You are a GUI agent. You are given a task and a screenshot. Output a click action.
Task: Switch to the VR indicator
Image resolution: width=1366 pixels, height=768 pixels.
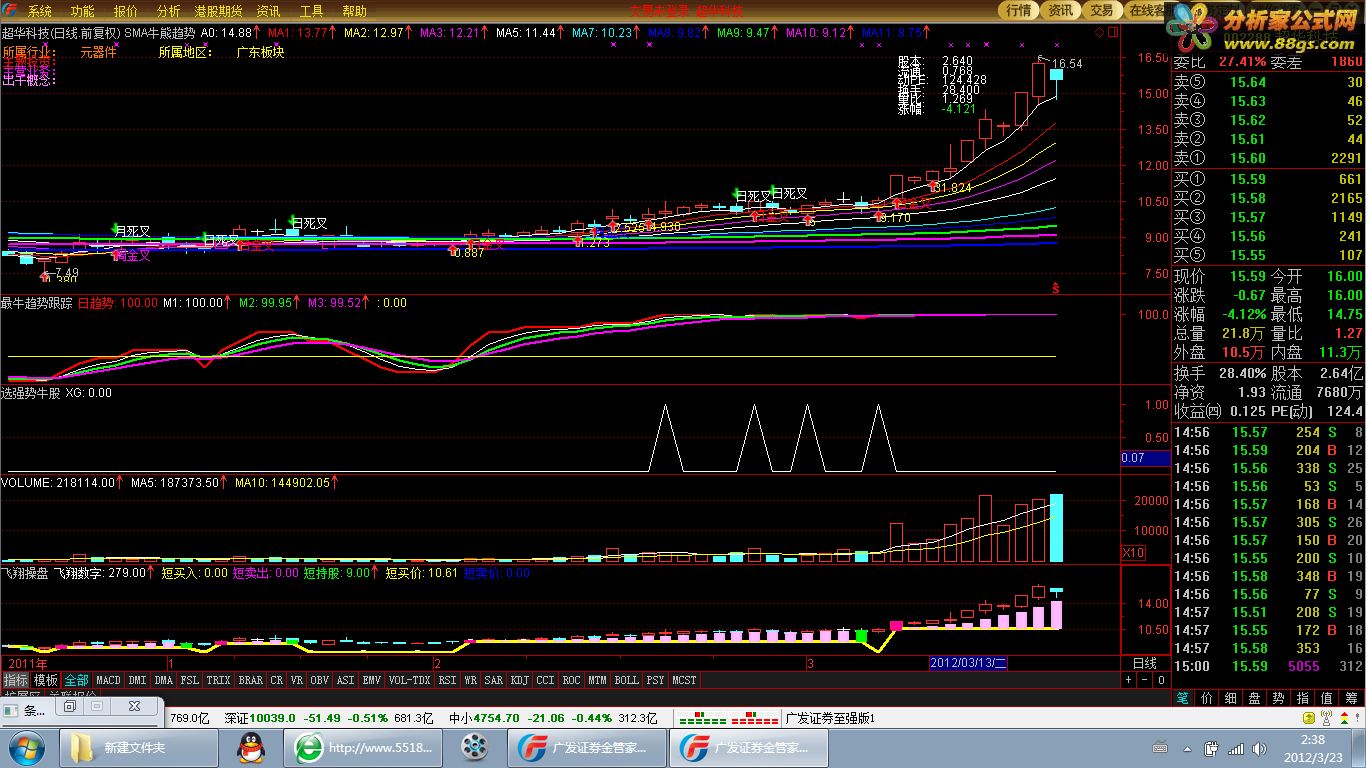[x=297, y=680]
